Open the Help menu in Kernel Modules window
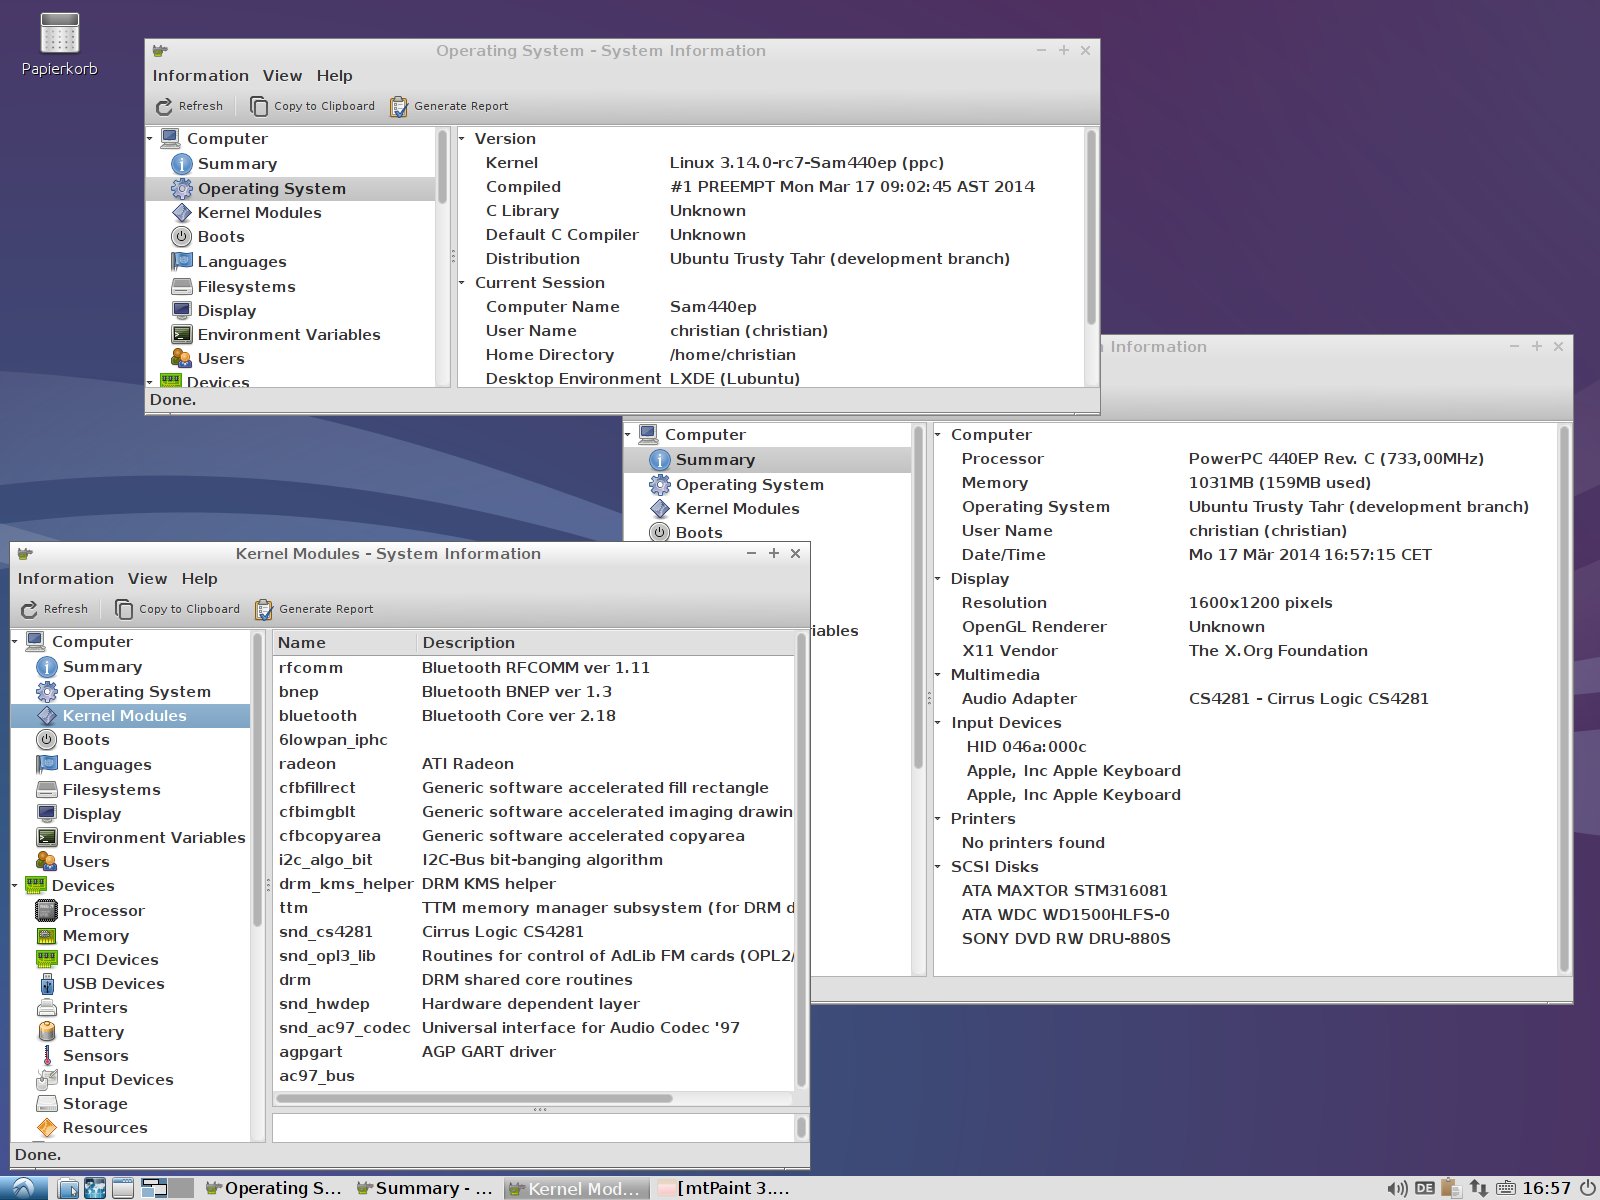The height and width of the screenshot is (1200, 1600). [x=199, y=579]
